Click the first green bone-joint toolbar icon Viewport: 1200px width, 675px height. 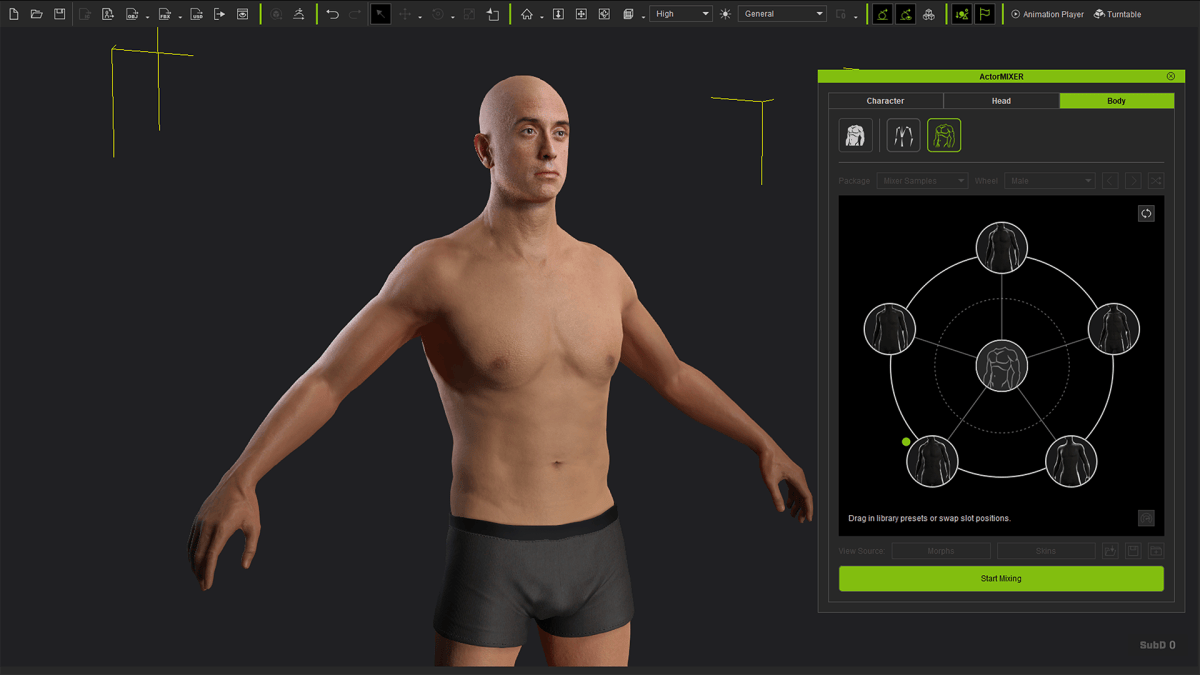(x=882, y=14)
